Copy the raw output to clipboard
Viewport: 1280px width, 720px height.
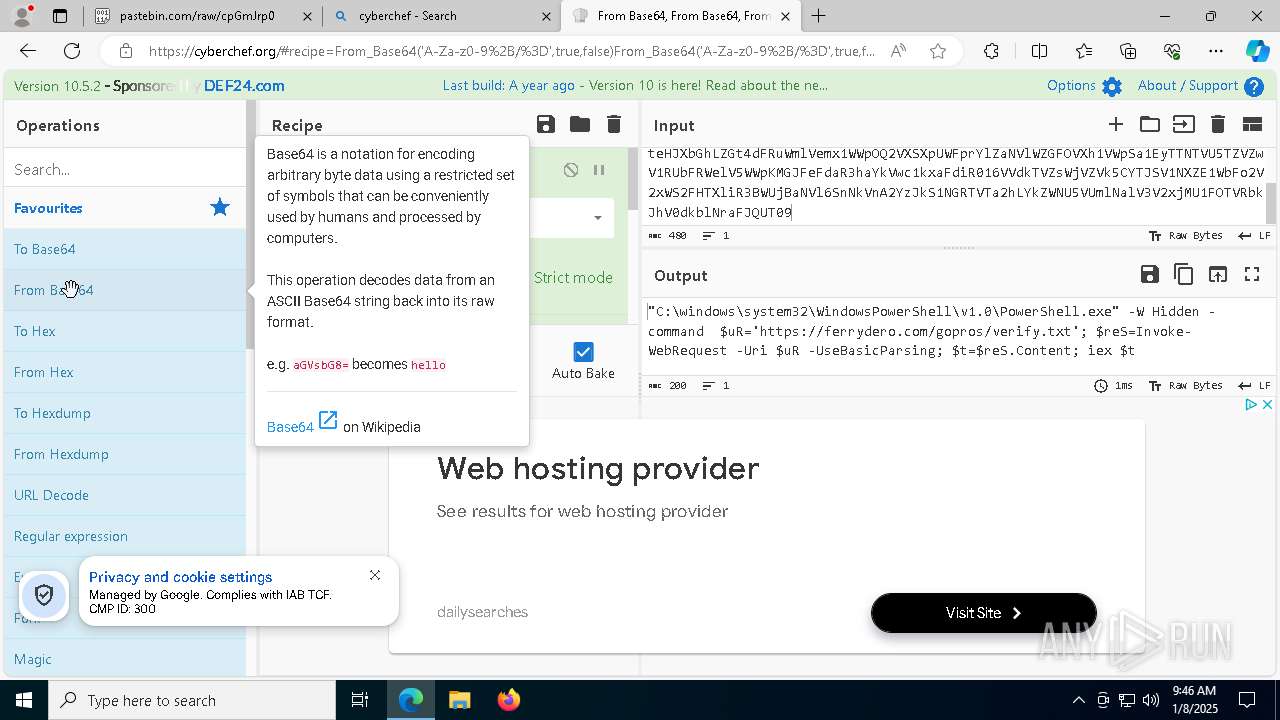1183,274
